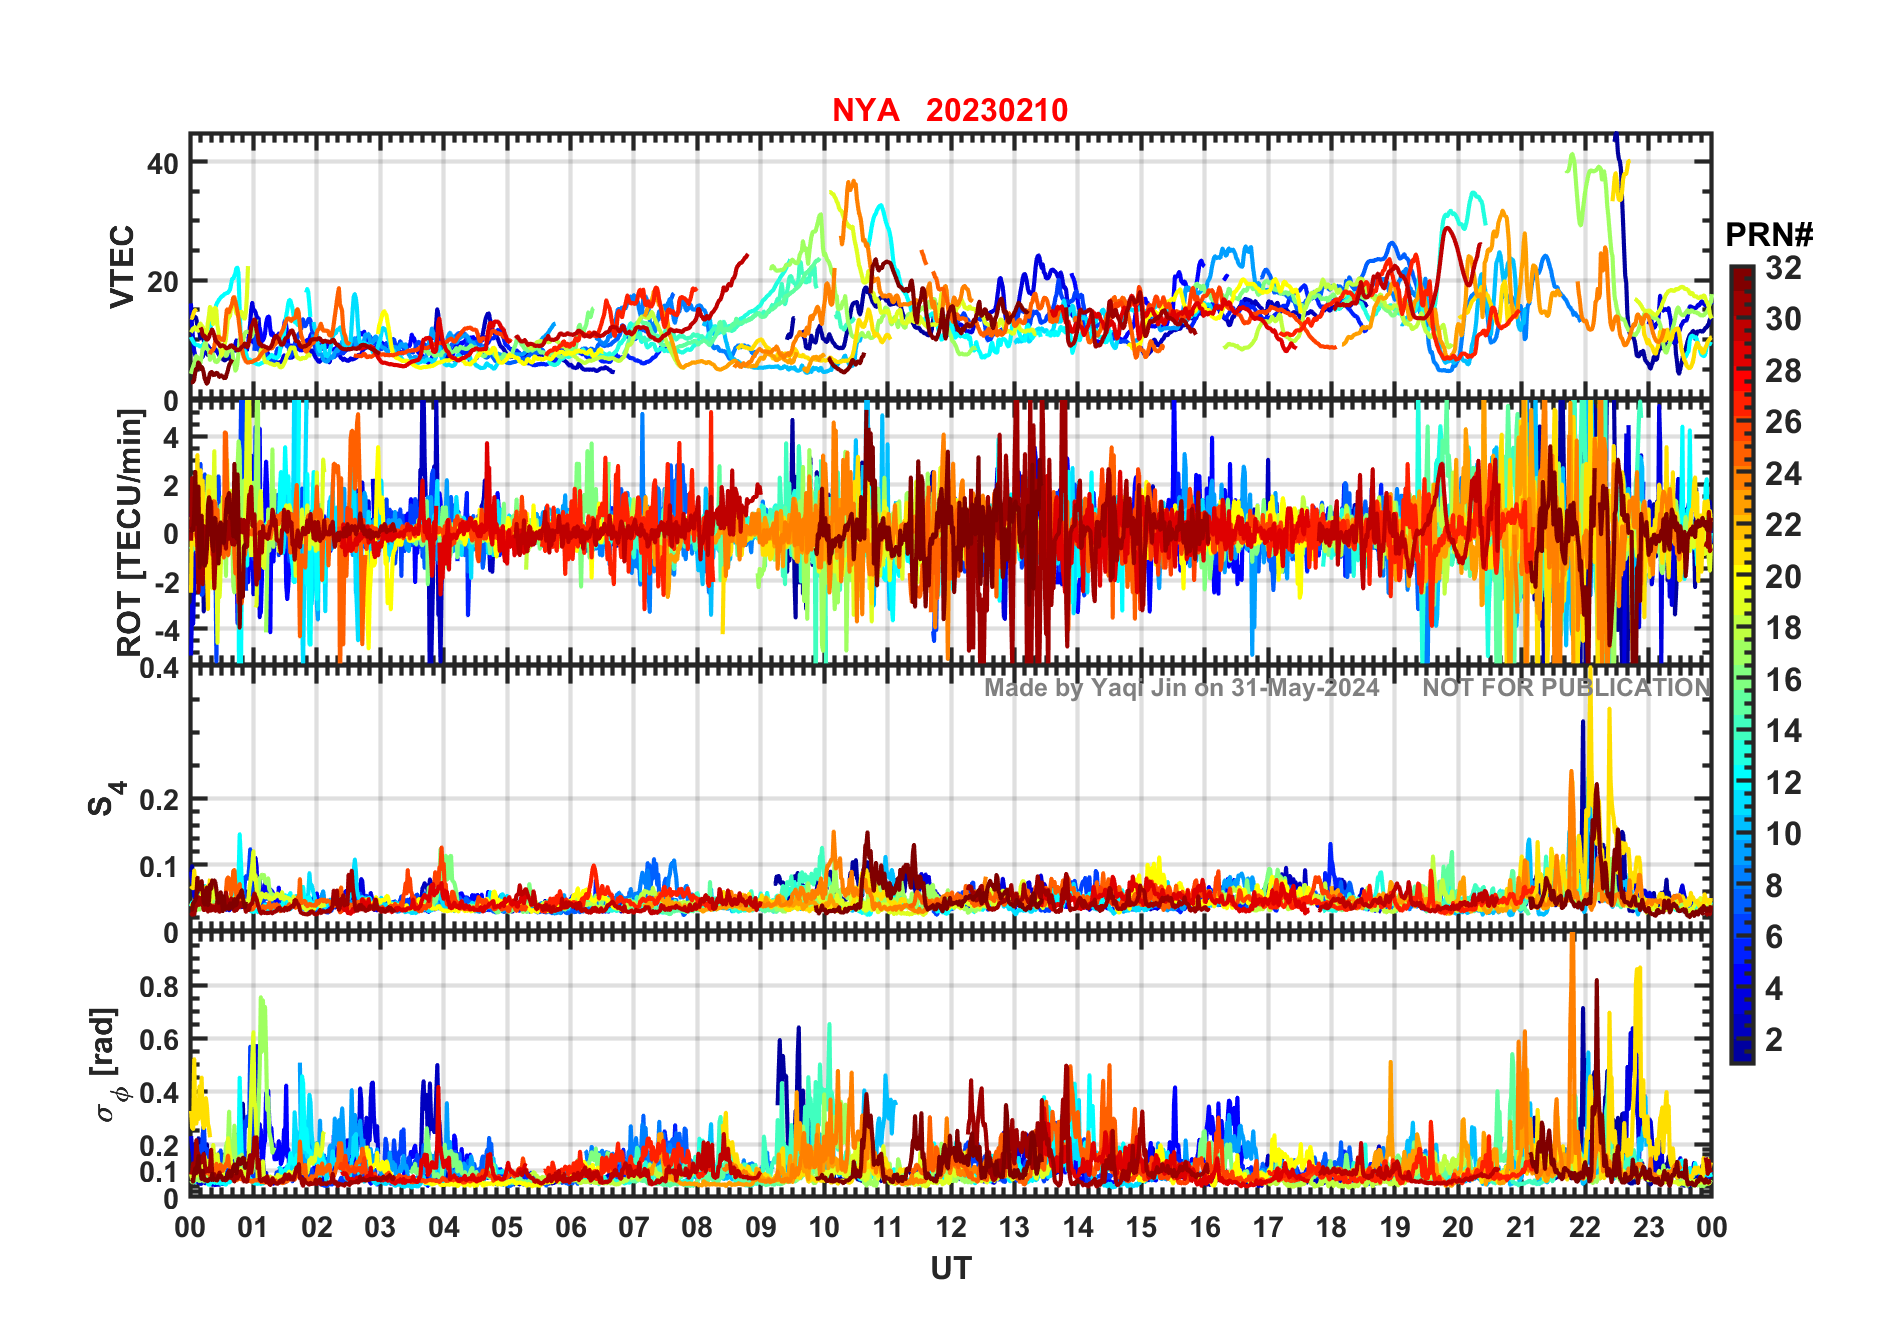Viewport: 1902px width, 1330px height.
Task: Click colorbar tick label 32
Action: (1783, 268)
